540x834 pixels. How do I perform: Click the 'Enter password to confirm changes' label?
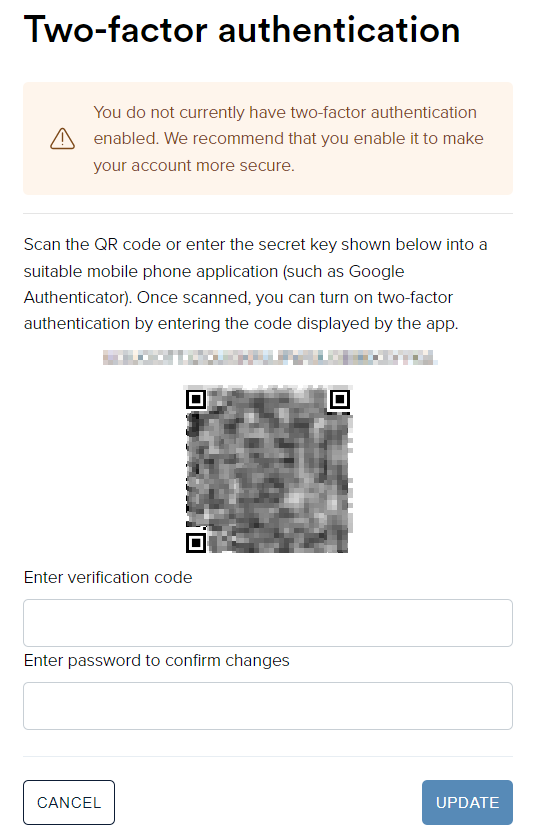(x=156, y=660)
